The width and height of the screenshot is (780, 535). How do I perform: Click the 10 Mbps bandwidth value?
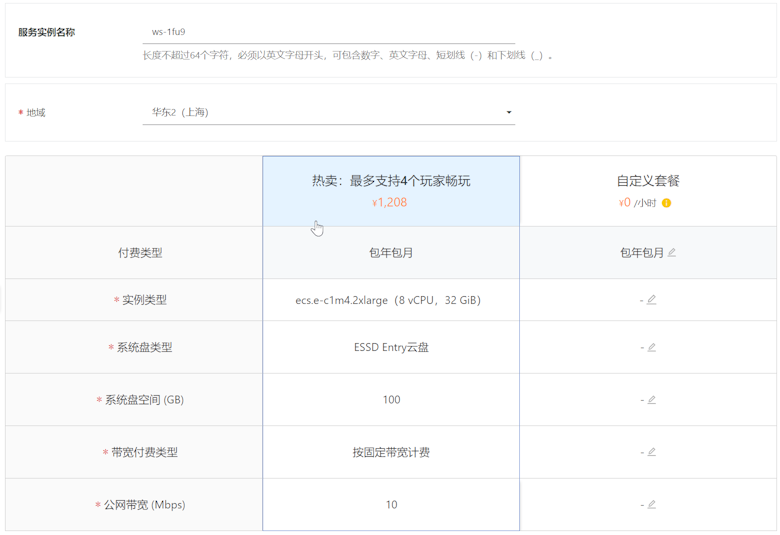tap(391, 505)
